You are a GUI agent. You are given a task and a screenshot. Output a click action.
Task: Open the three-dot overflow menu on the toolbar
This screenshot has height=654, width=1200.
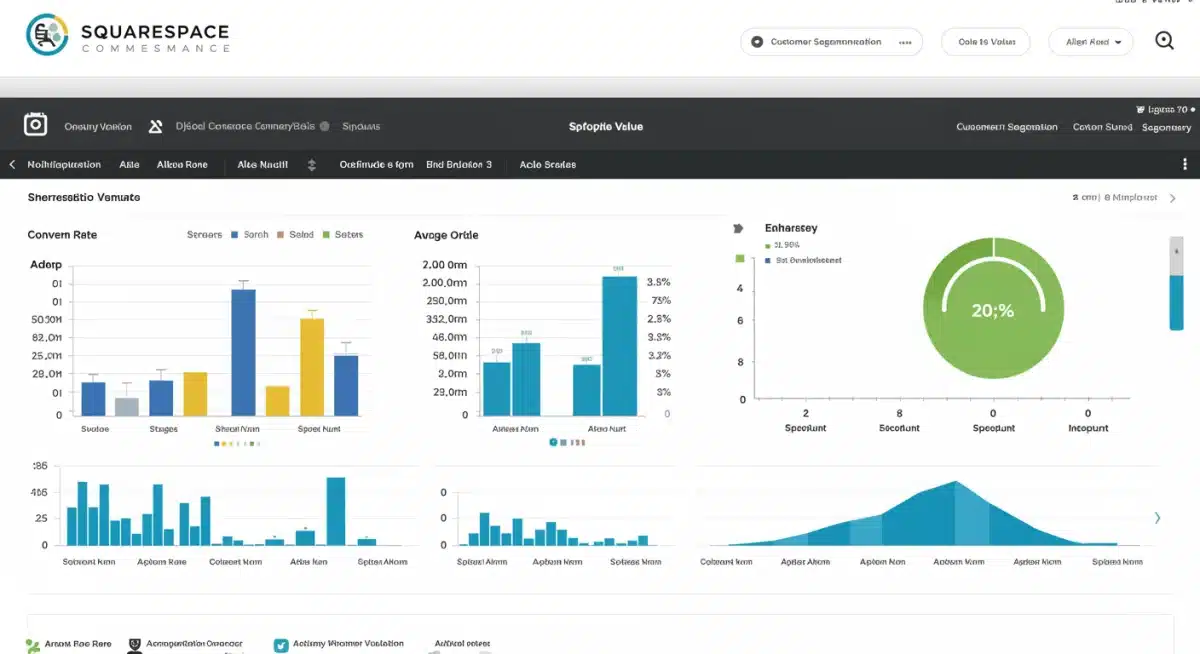(x=1186, y=163)
